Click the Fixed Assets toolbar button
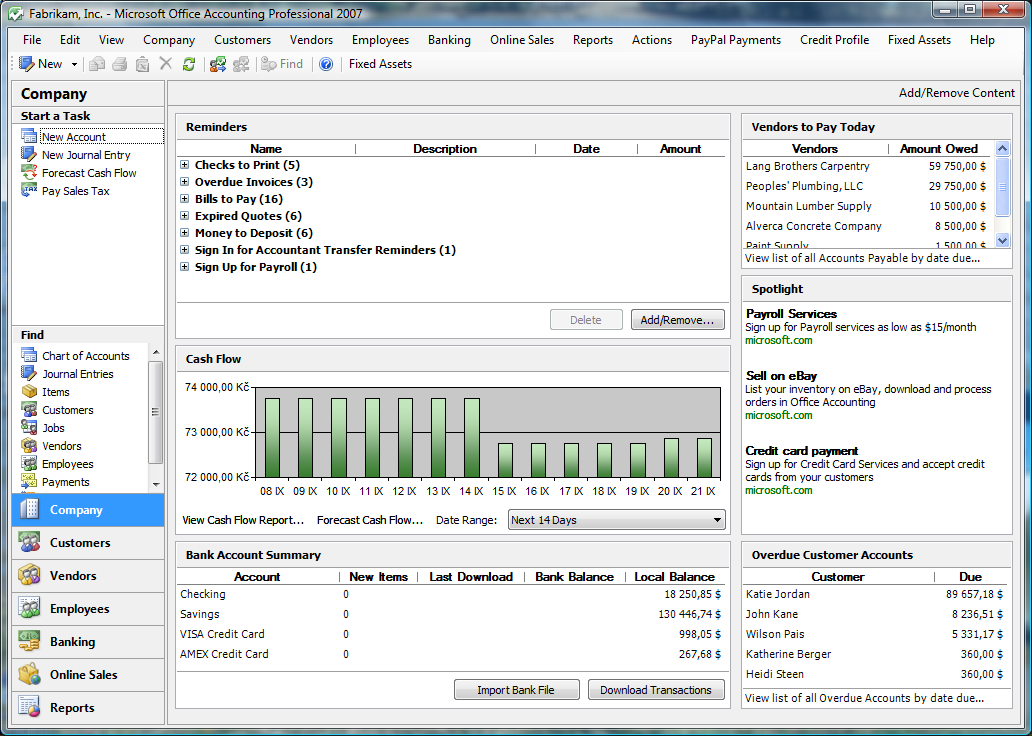The height and width of the screenshot is (736, 1032). pyautogui.click(x=380, y=64)
